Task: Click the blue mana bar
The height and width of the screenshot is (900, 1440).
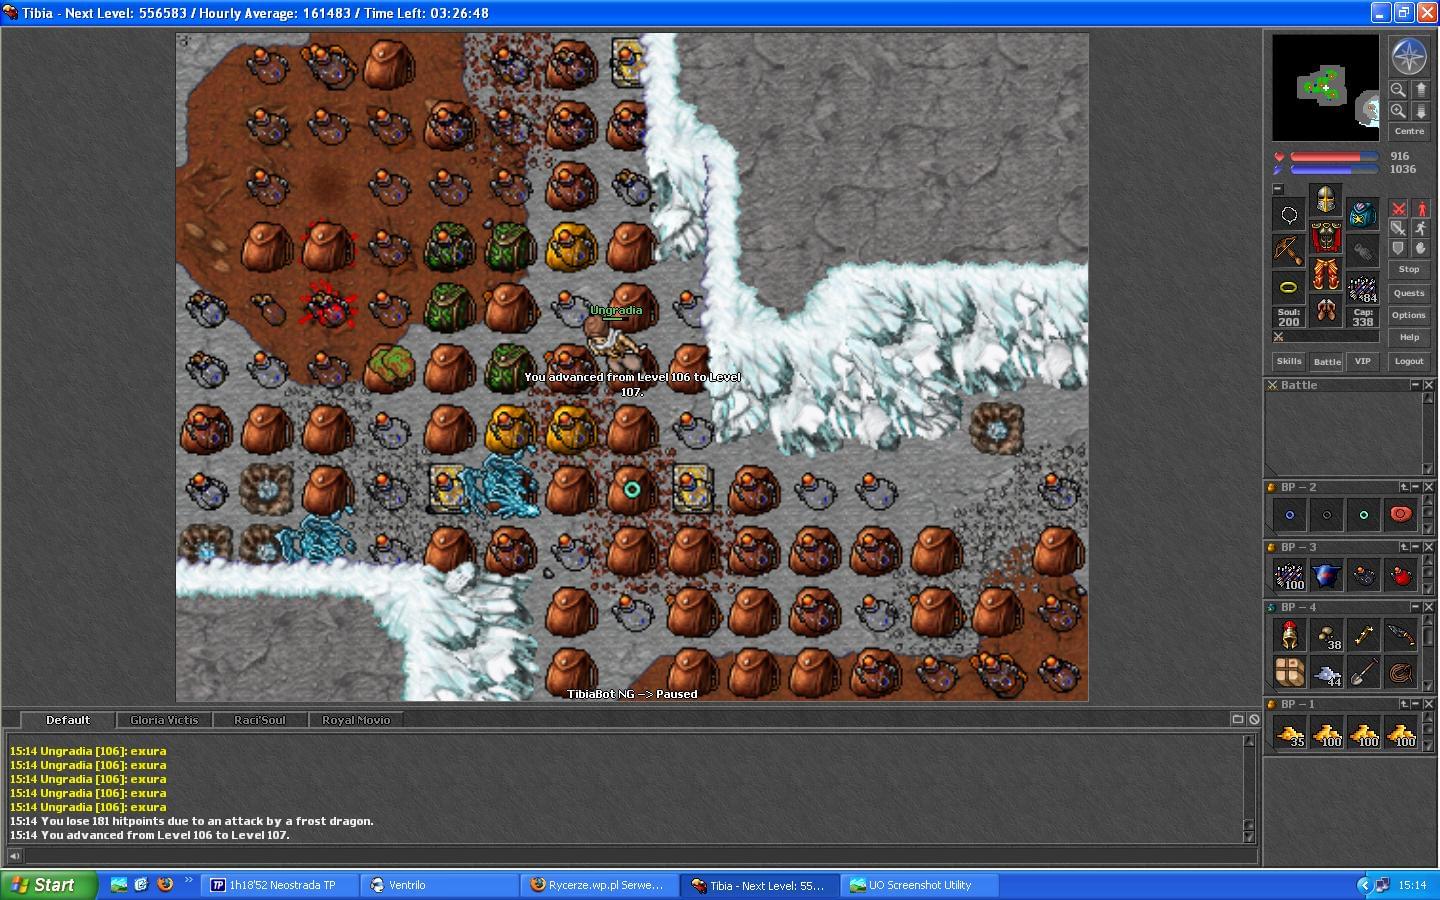Action: pyautogui.click(x=1334, y=169)
